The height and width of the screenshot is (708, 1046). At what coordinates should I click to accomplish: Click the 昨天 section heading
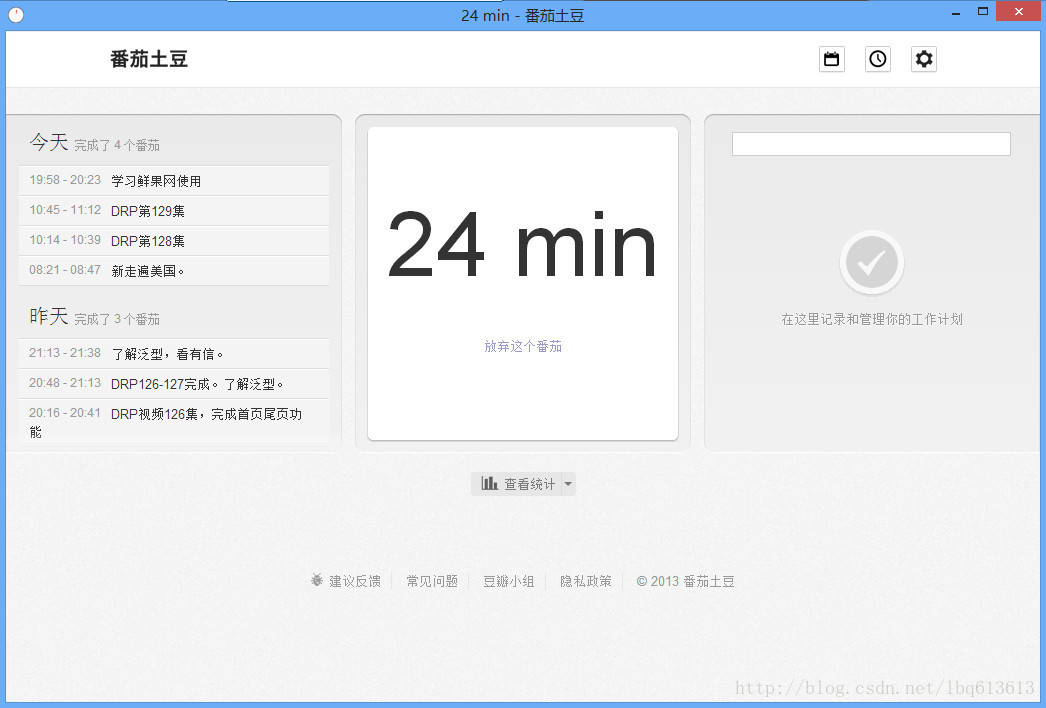click(x=49, y=316)
